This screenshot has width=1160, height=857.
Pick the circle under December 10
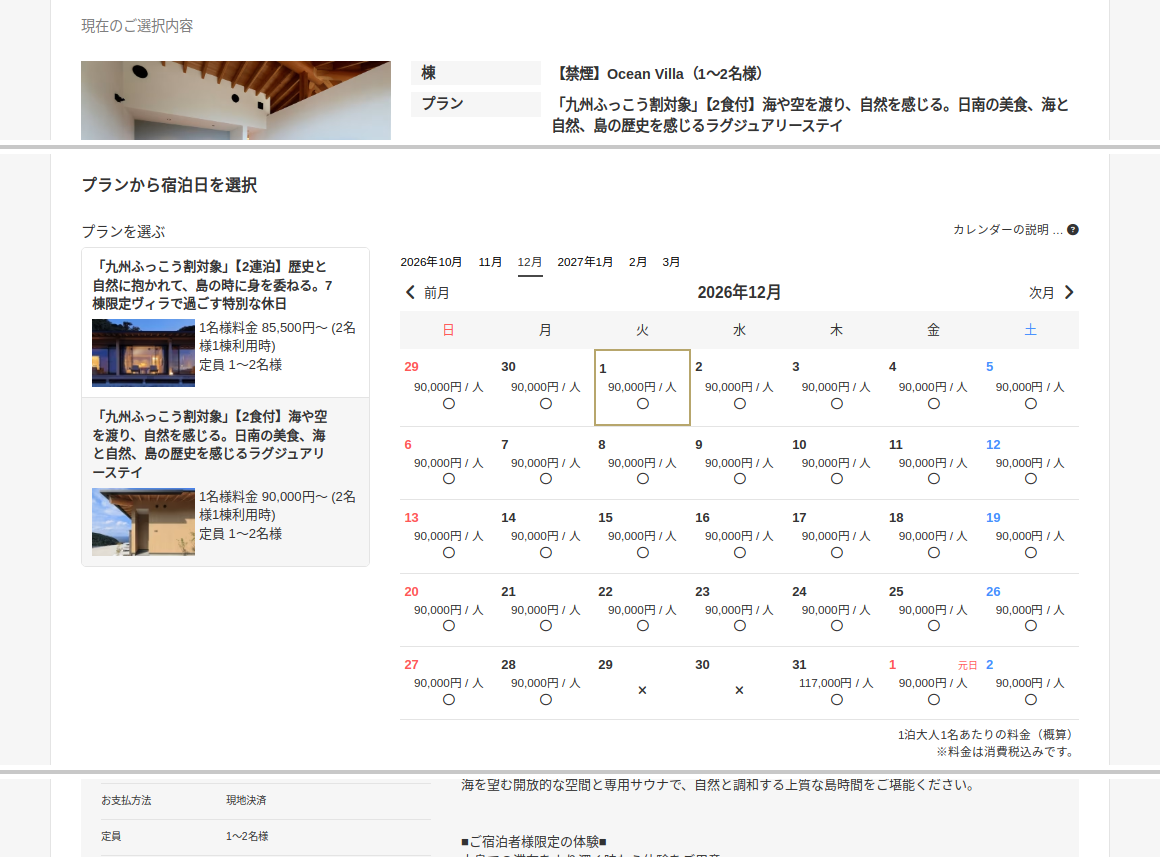click(x=837, y=479)
